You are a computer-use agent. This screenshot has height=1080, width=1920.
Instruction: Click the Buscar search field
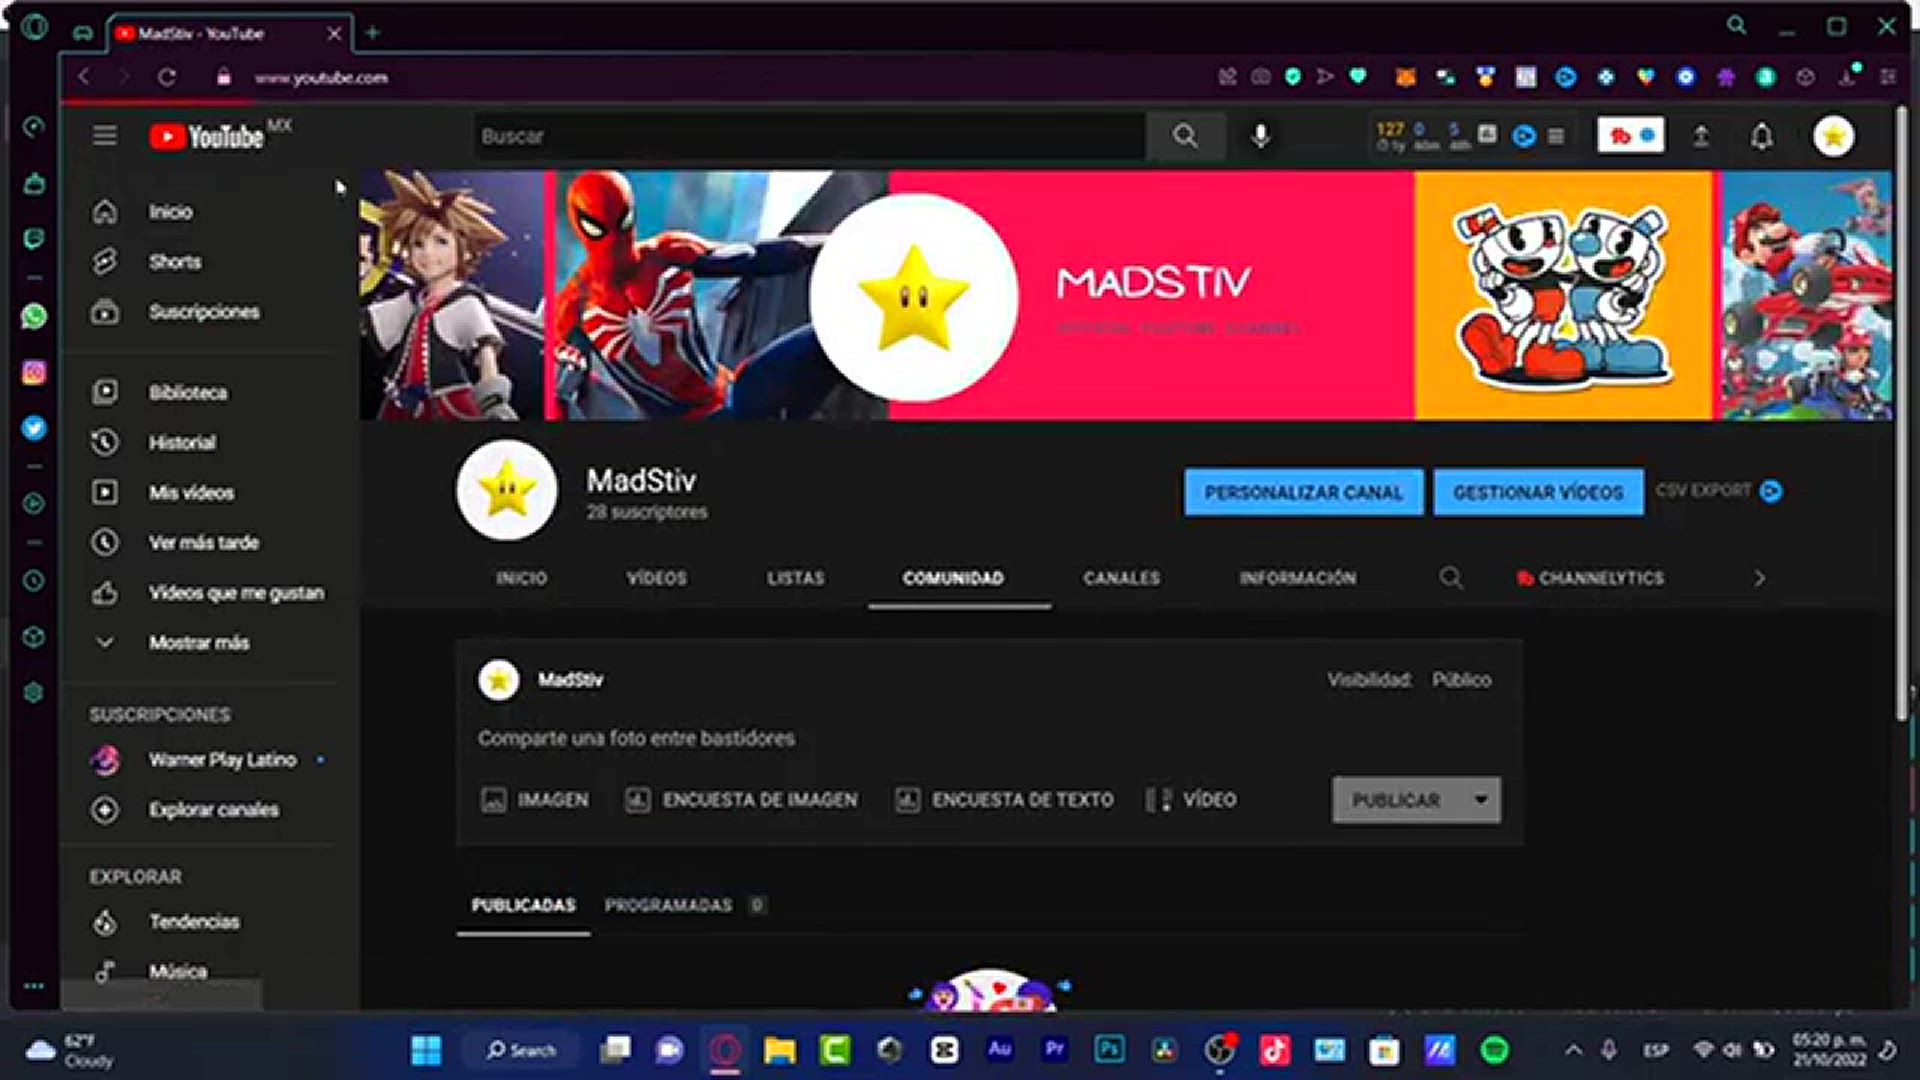(x=810, y=136)
